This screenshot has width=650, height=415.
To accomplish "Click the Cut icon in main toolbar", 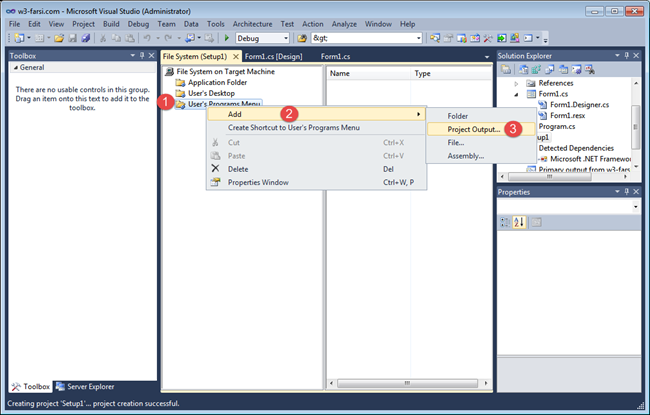I will pos(103,38).
